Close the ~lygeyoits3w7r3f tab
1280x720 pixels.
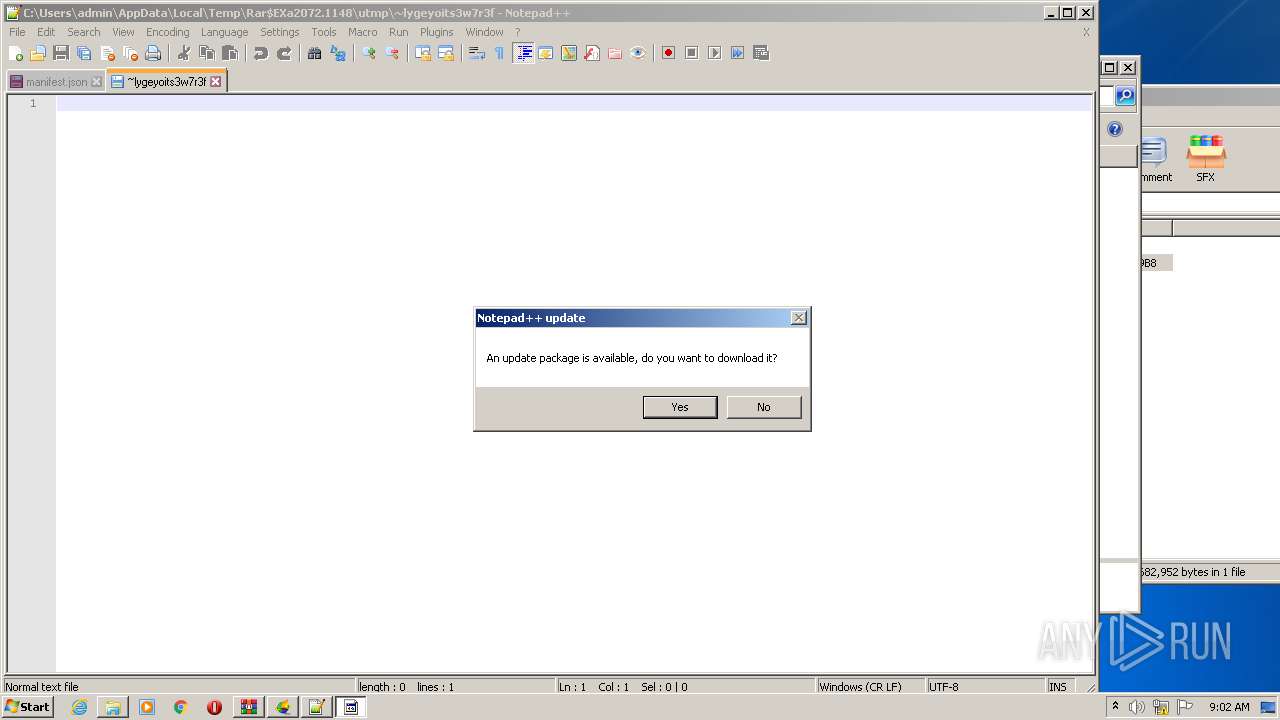click(x=215, y=82)
